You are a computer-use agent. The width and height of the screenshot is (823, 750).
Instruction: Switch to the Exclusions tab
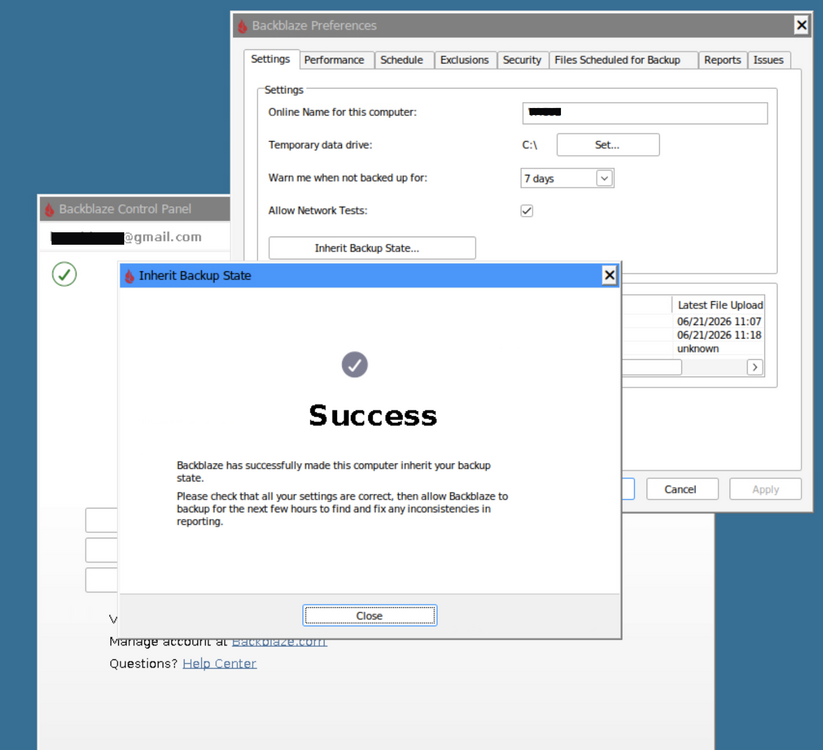click(x=465, y=60)
